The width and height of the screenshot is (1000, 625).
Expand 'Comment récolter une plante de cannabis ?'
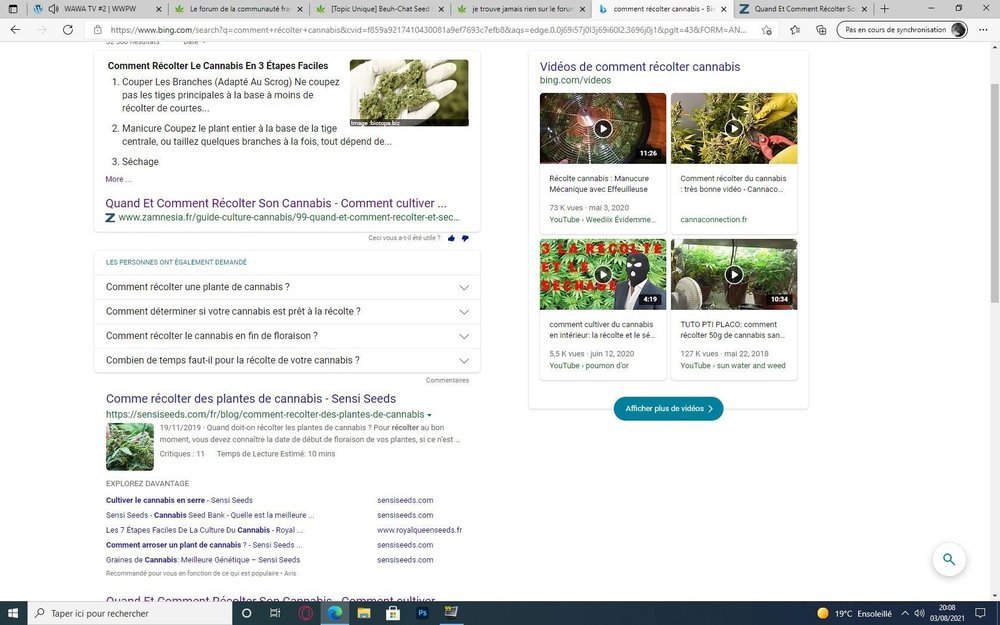click(x=287, y=287)
